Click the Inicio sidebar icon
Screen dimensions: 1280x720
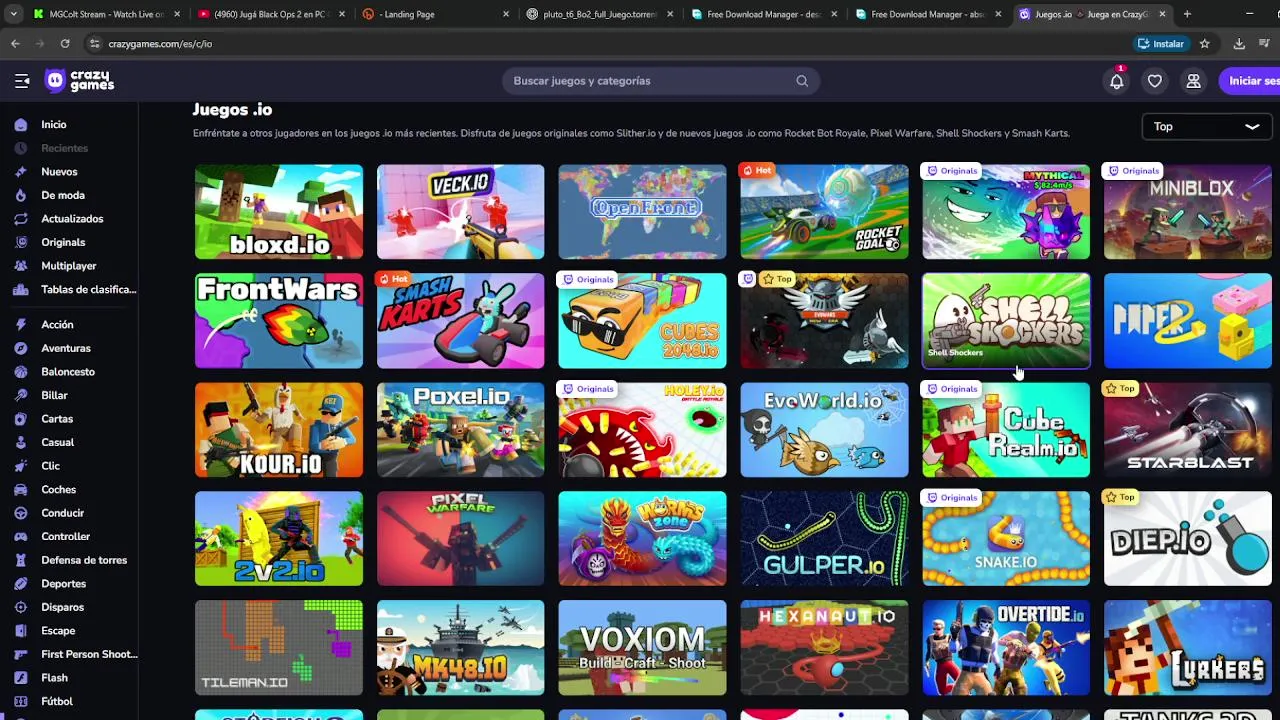pos(20,125)
